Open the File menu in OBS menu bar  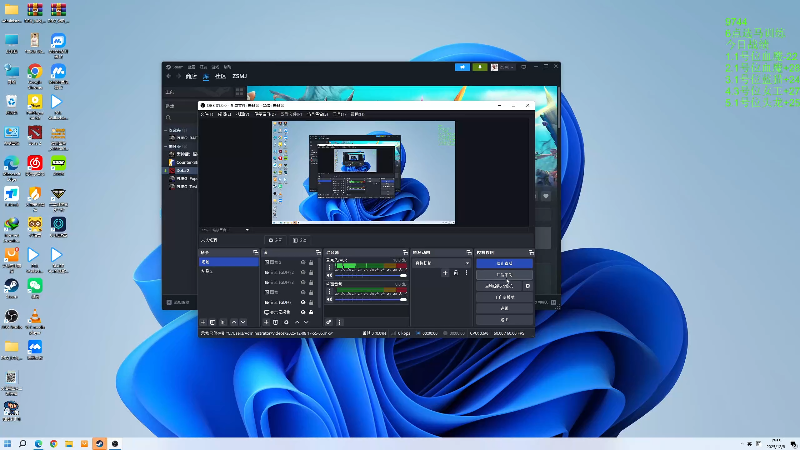click(x=207, y=114)
